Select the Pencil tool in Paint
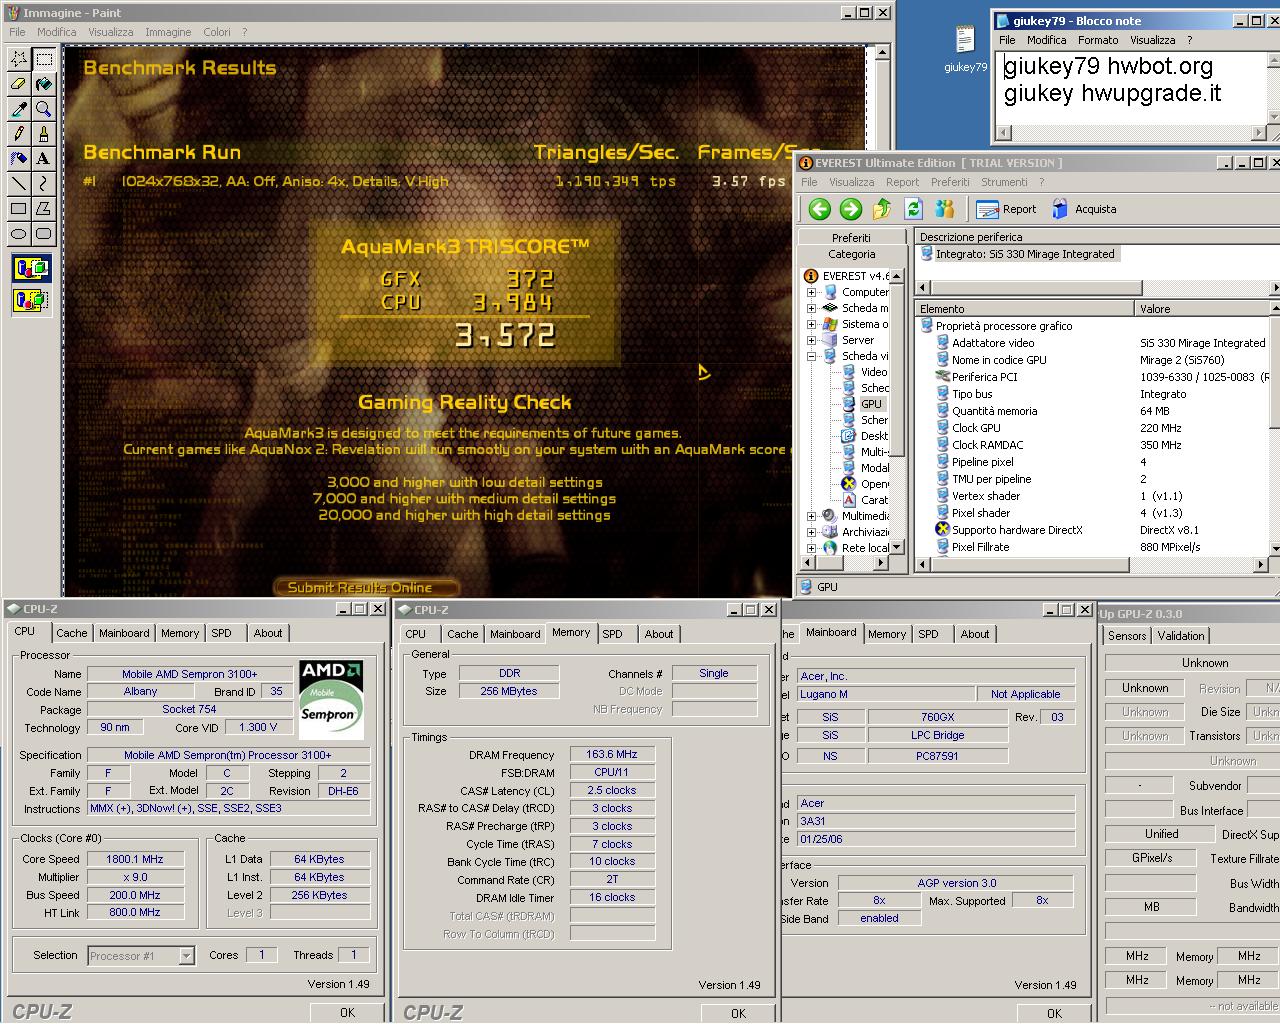The image size is (1280, 1024). tap(18, 134)
